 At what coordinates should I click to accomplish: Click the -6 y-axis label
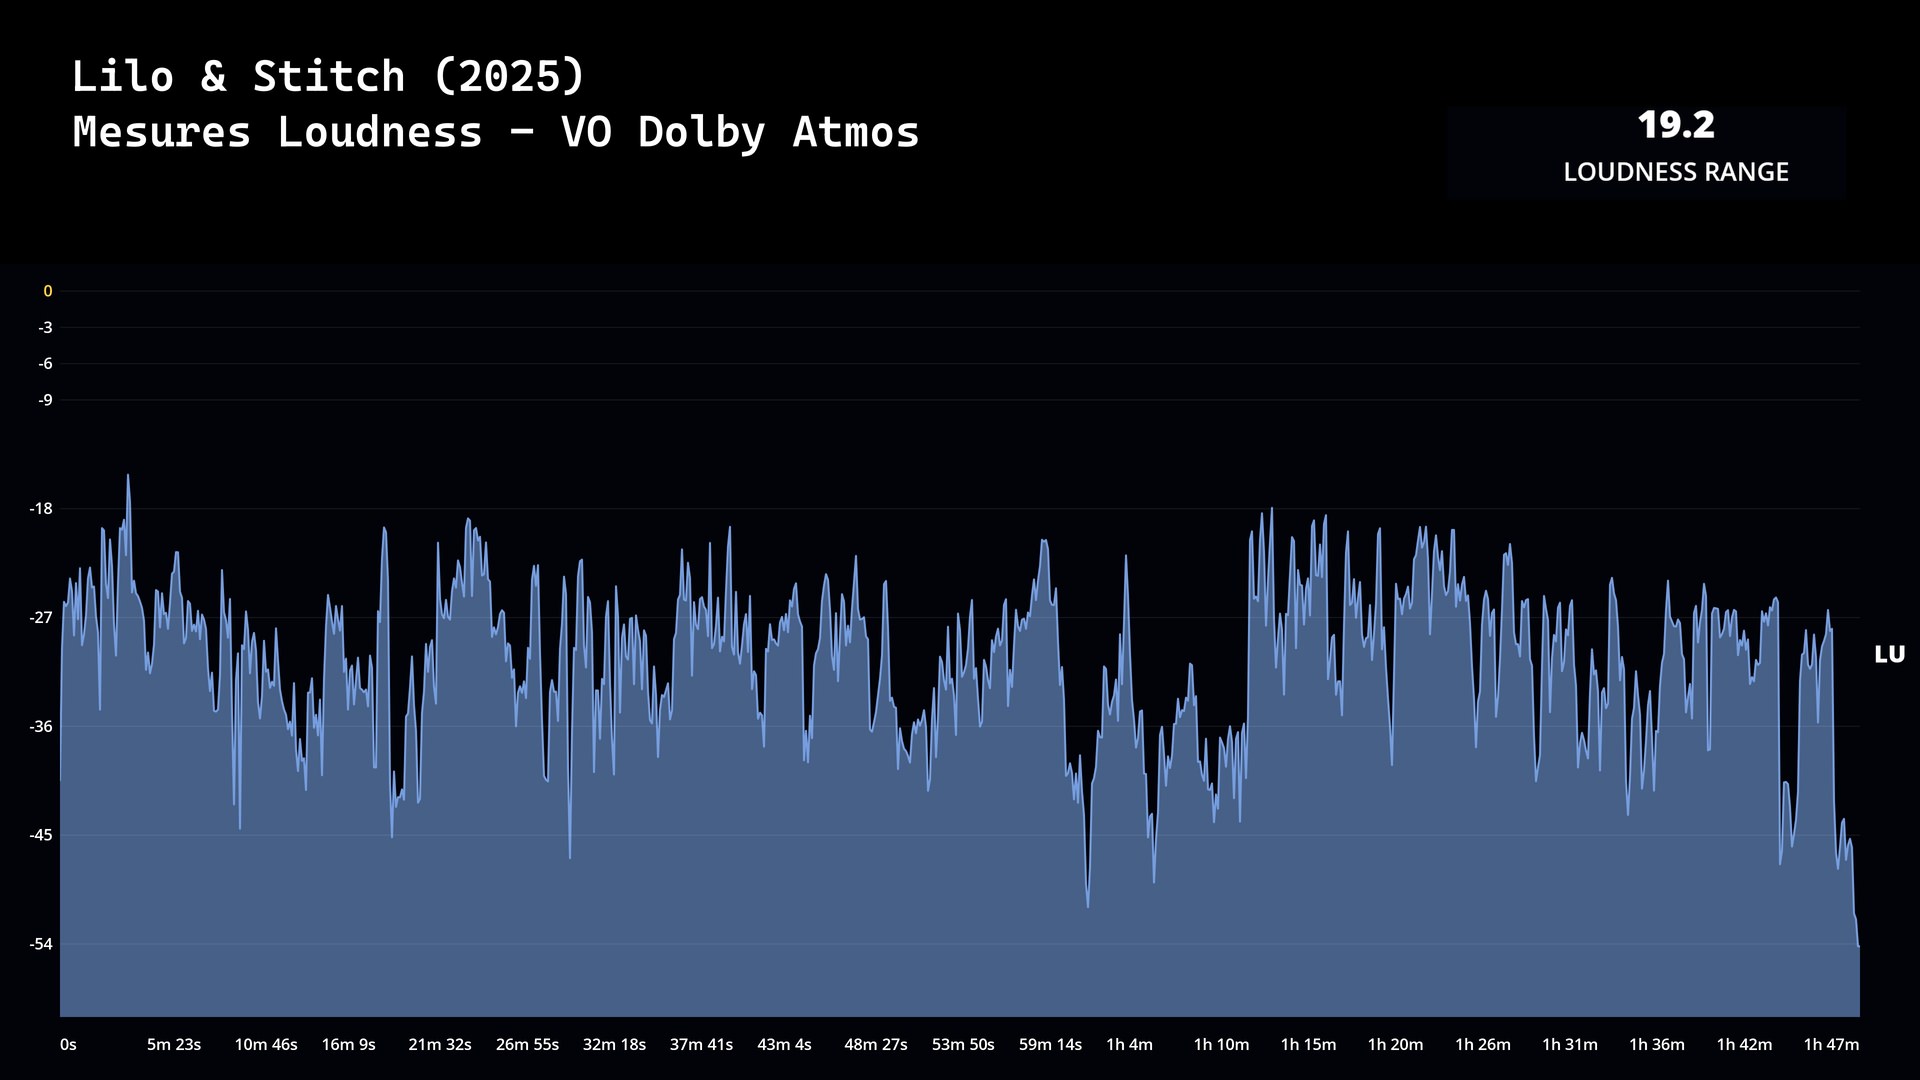[x=46, y=364]
